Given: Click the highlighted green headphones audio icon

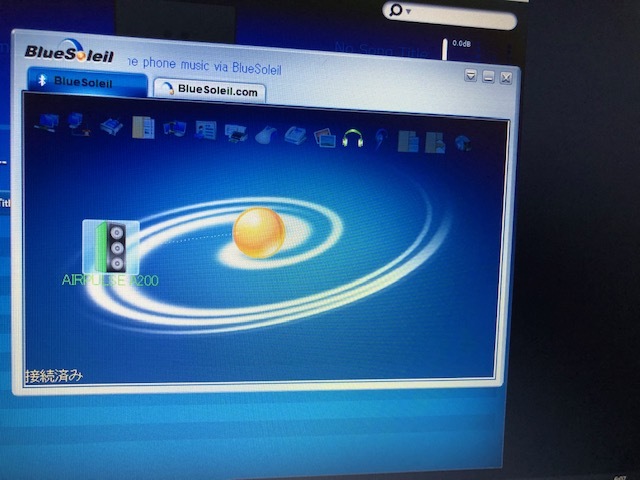Looking at the screenshot, I should coord(353,138).
